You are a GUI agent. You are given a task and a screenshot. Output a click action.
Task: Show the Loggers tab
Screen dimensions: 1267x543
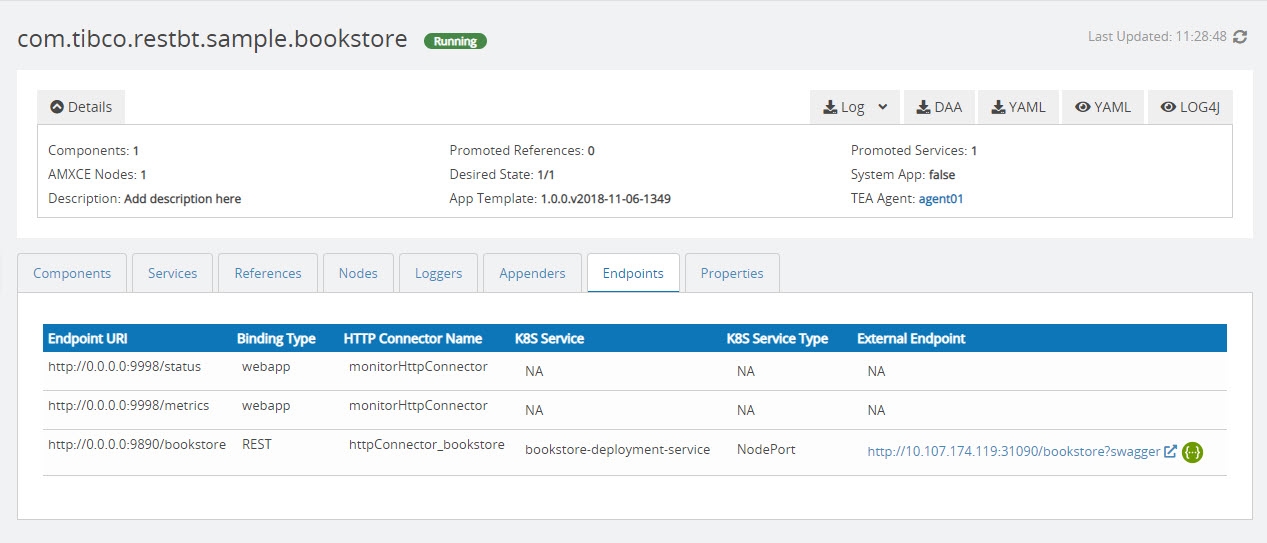point(438,273)
